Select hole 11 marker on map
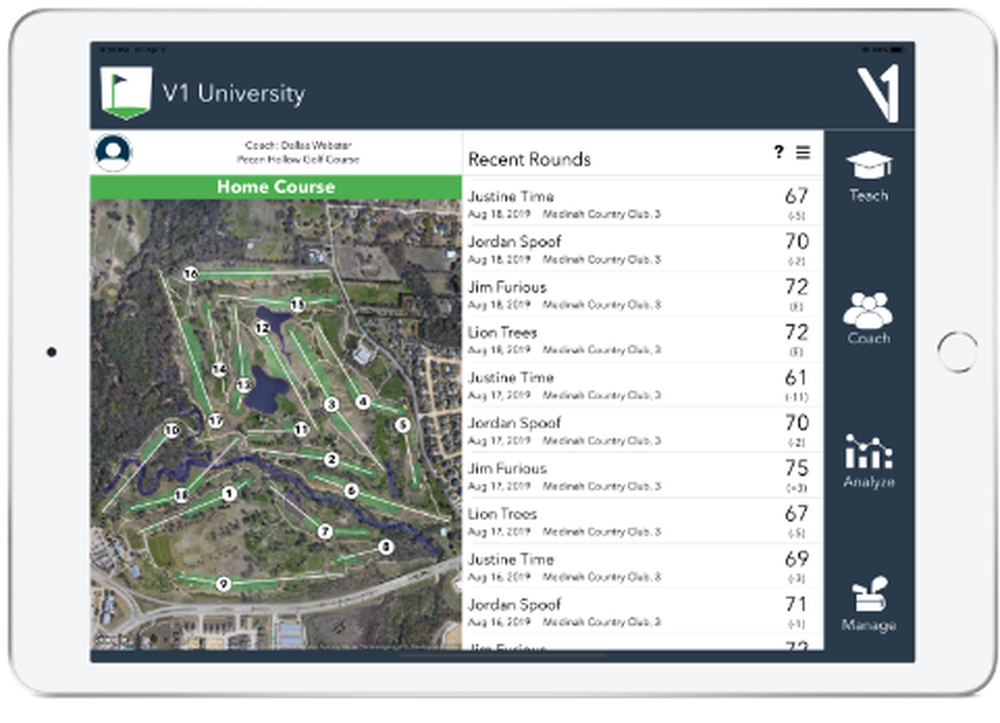1000x723 pixels. 301,429
